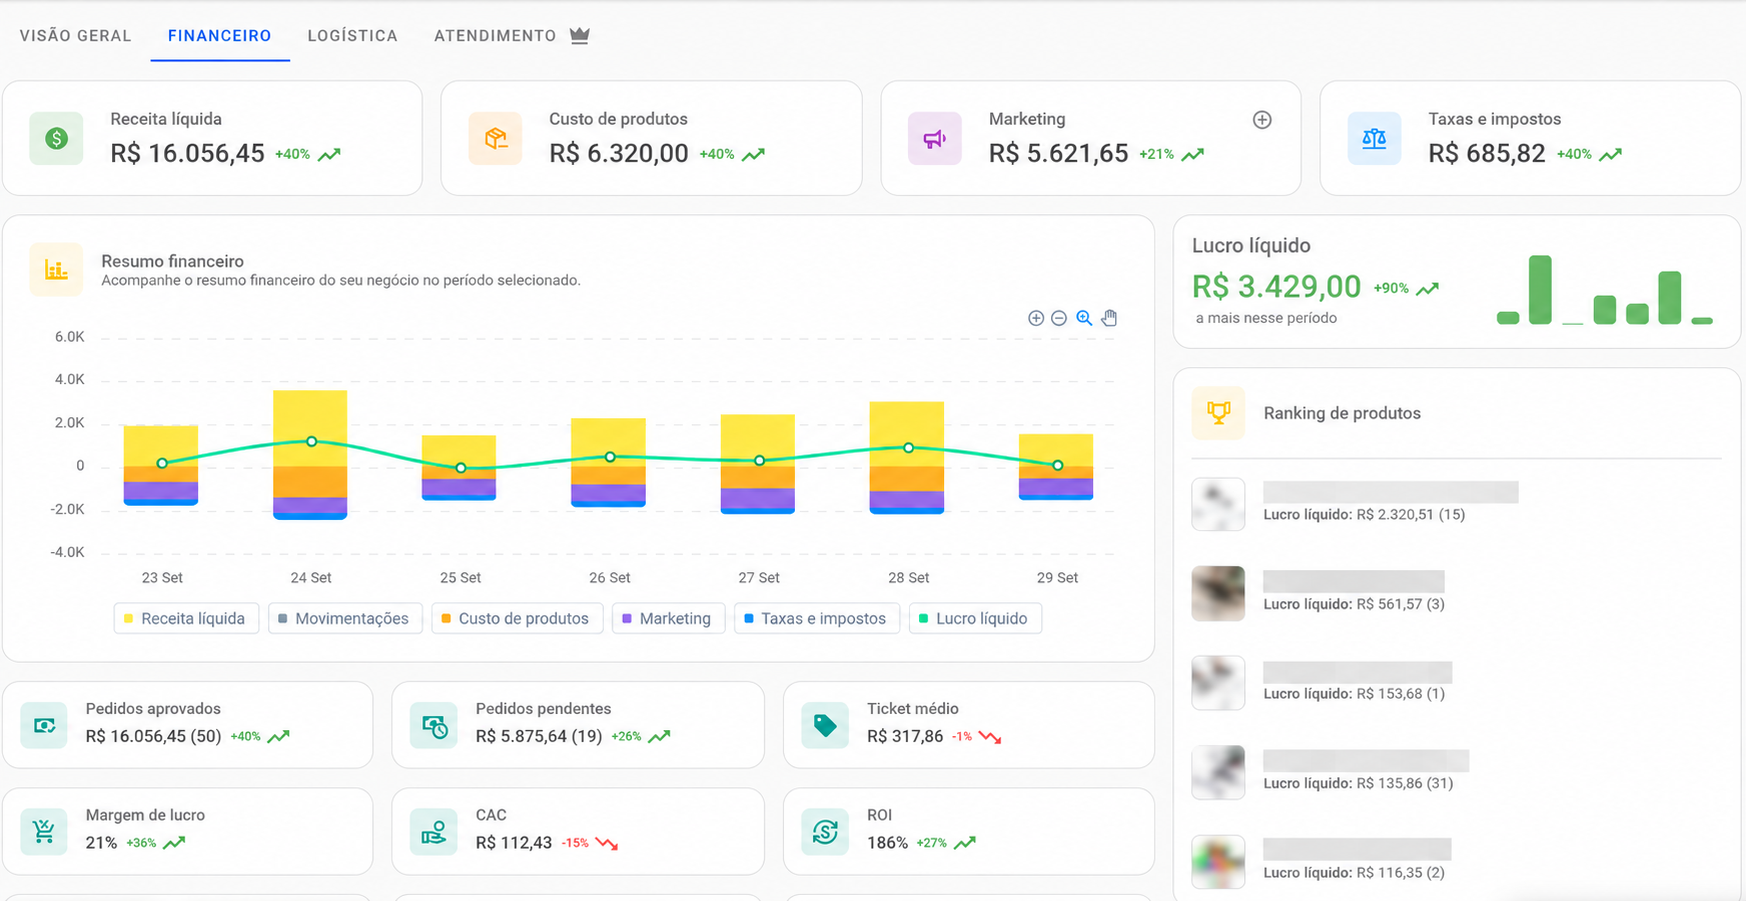Click the yellow chart Resumo financeiro icon

(56, 270)
